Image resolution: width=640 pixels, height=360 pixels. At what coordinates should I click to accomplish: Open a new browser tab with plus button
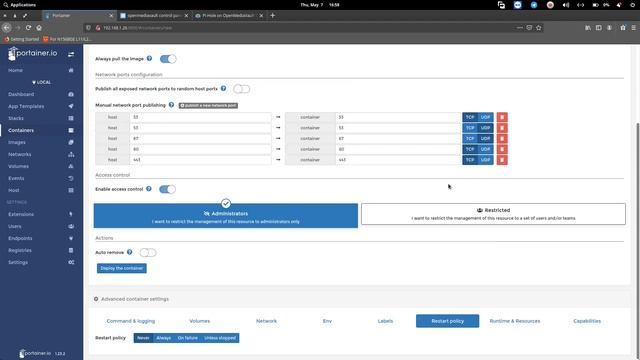coord(273,16)
